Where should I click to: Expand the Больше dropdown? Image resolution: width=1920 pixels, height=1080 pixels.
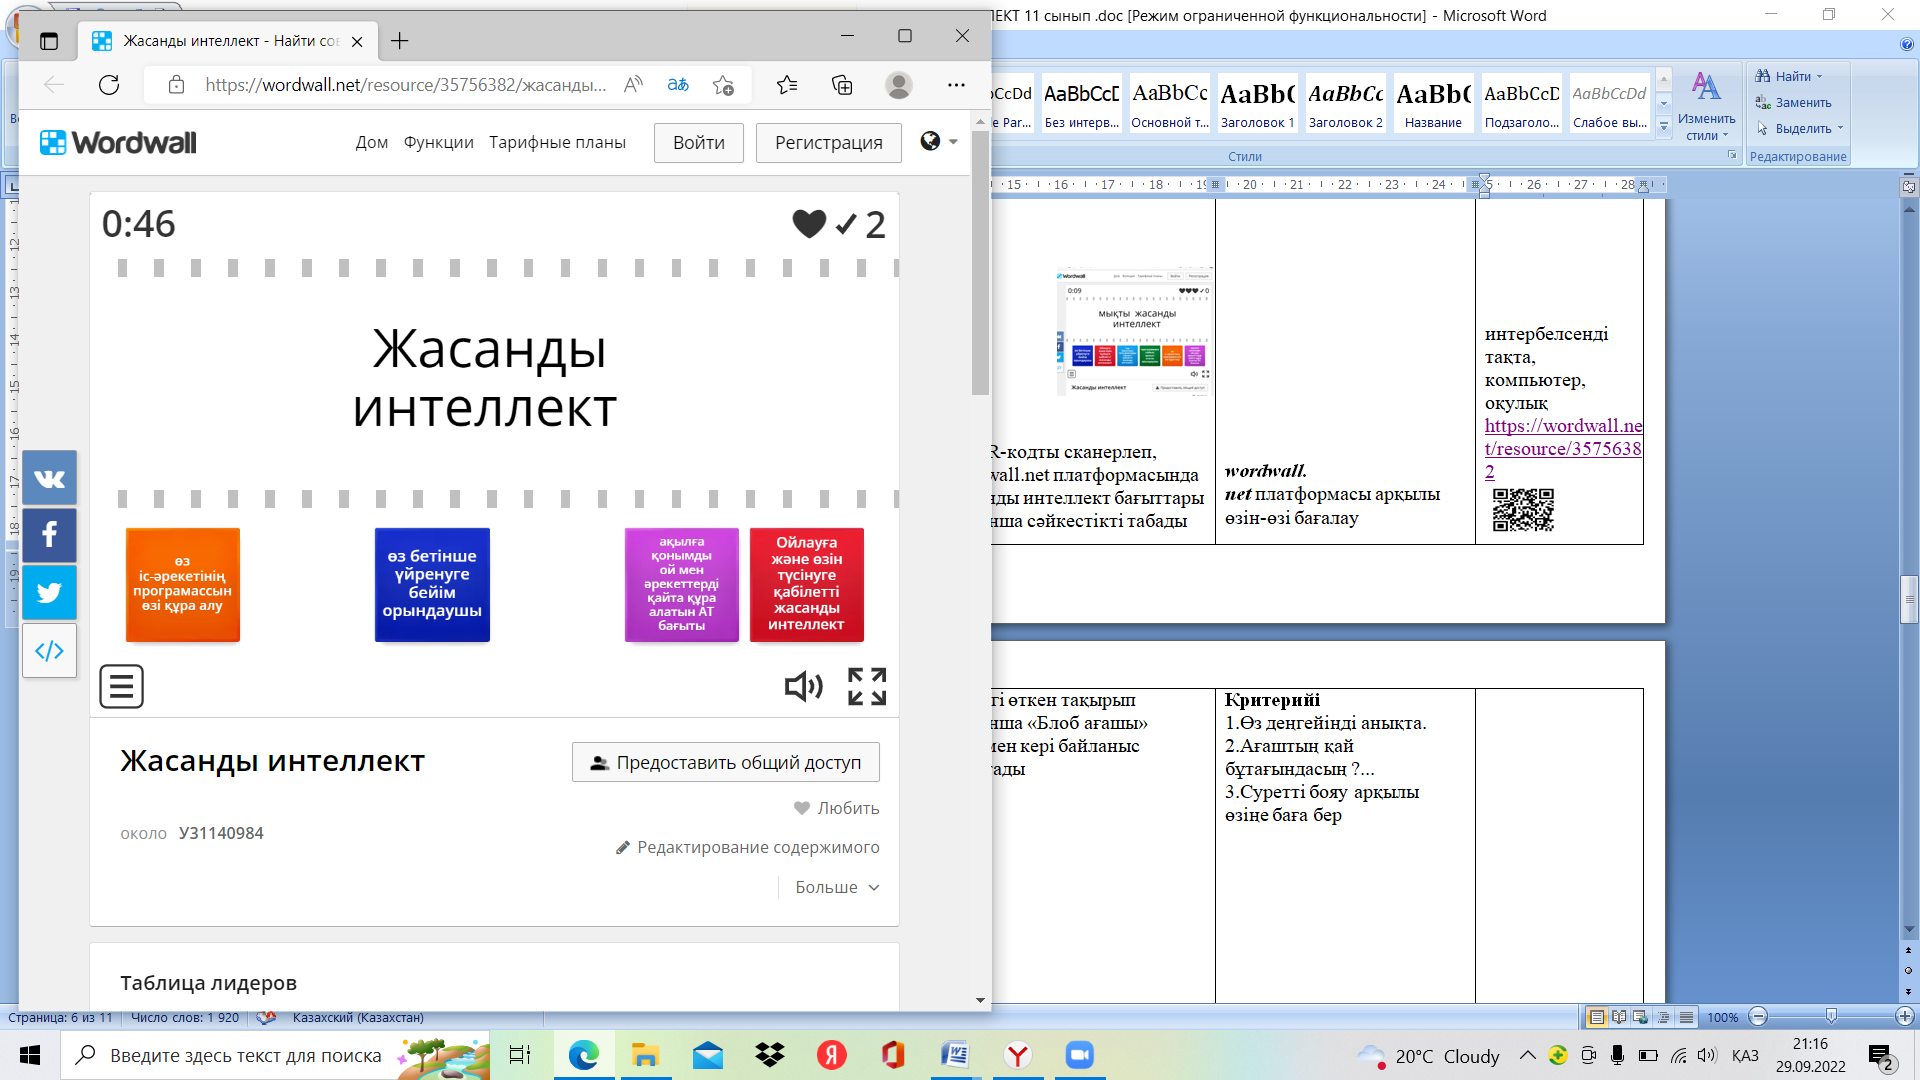point(838,887)
